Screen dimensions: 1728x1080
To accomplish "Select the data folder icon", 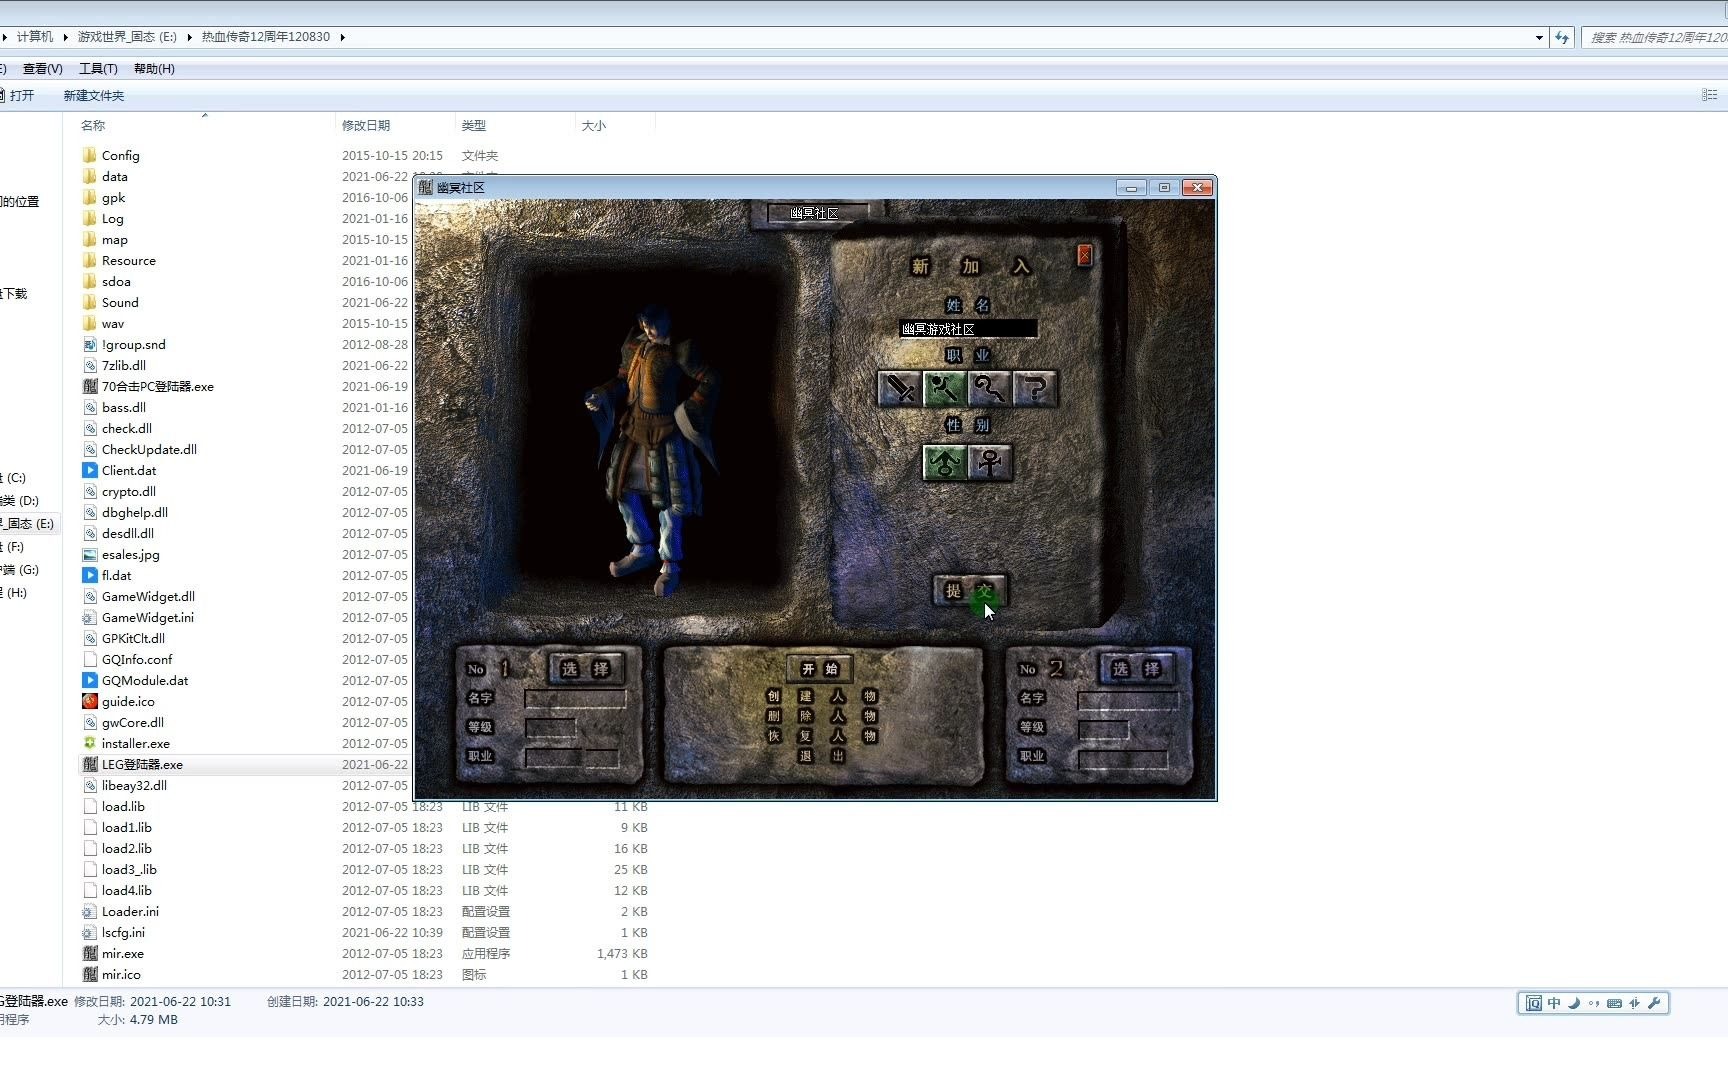I will pyautogui.click(x=90, y=176).
